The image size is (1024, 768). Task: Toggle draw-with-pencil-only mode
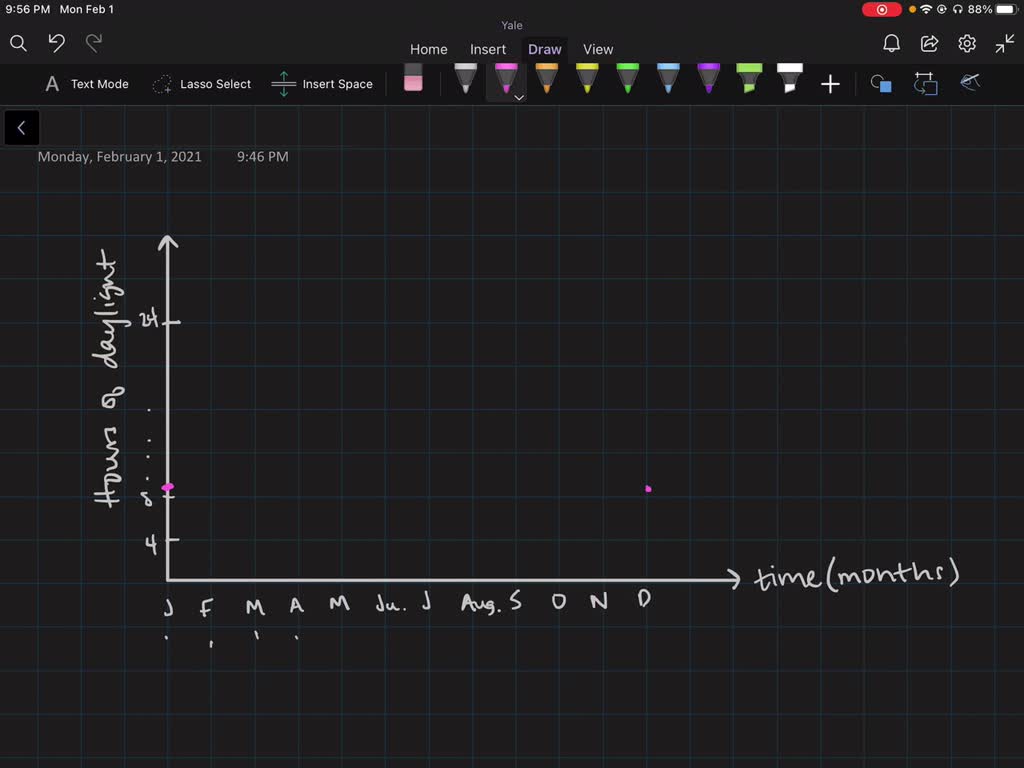click(969, 84)
